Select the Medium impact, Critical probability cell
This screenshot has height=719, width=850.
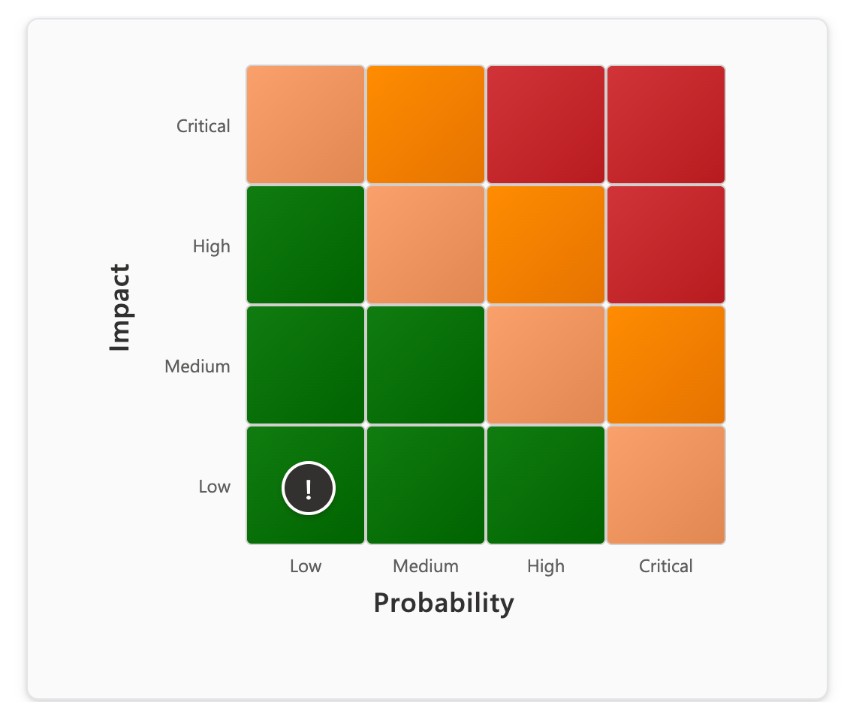(666, 365)
